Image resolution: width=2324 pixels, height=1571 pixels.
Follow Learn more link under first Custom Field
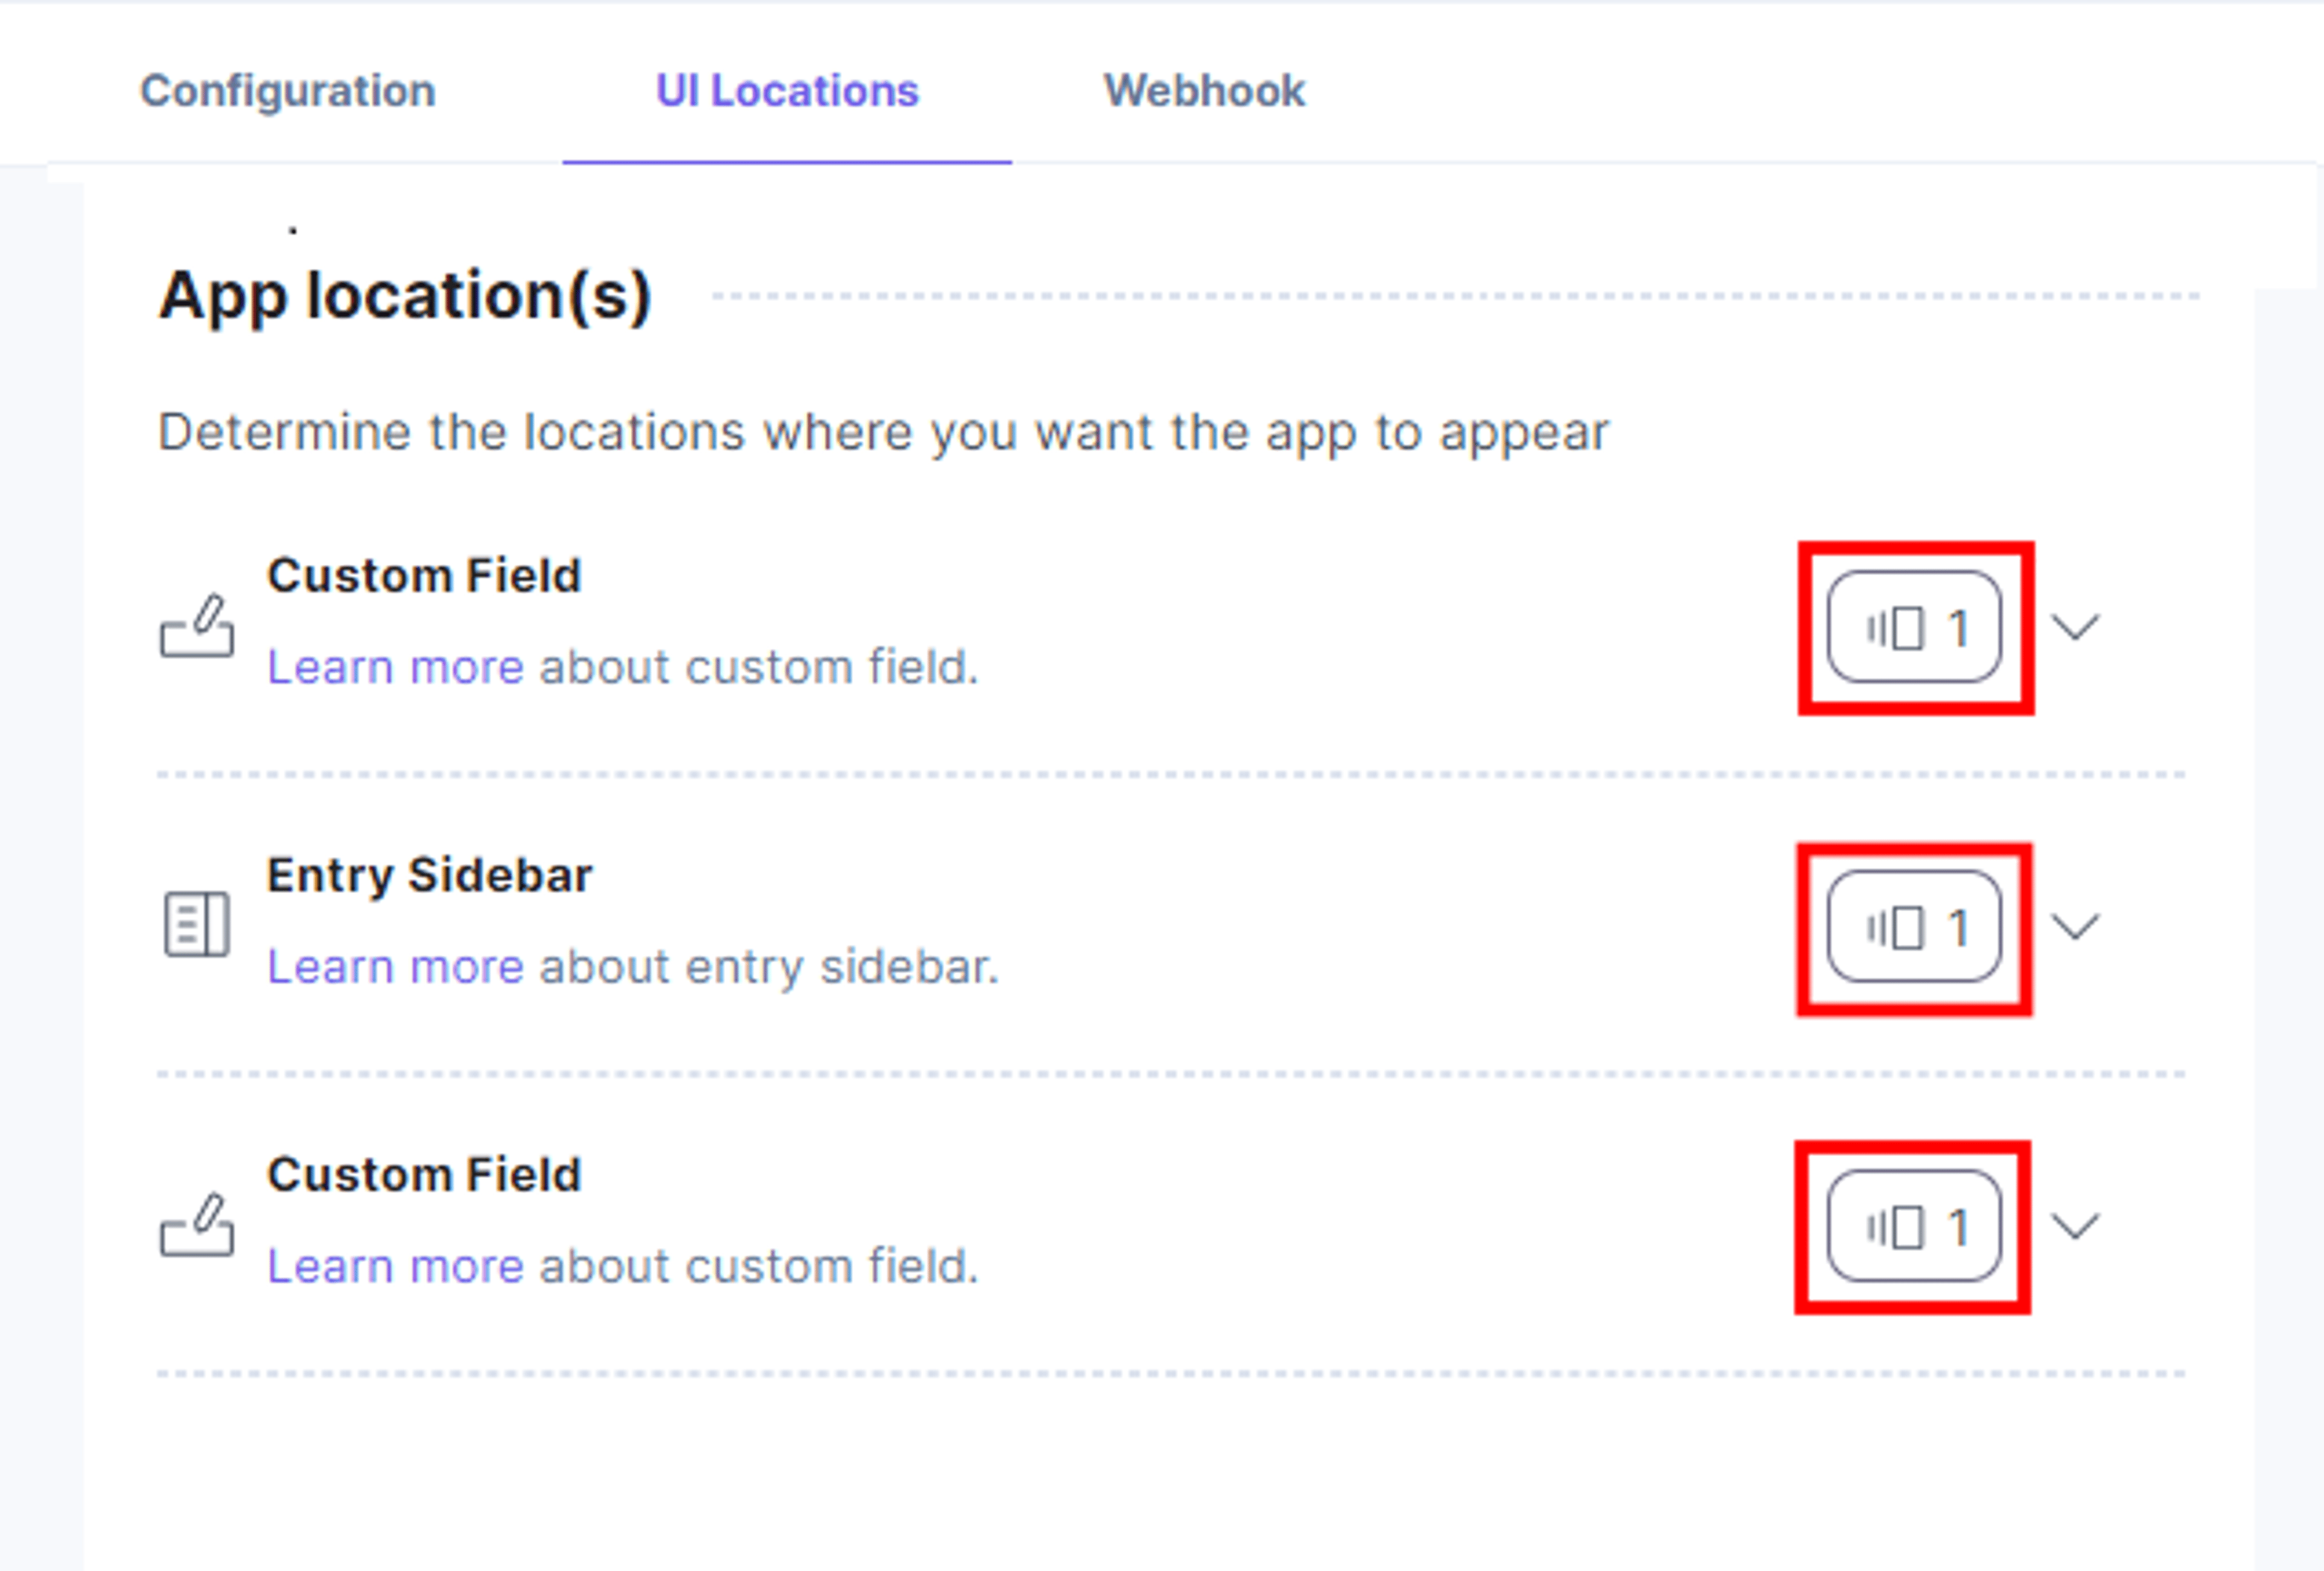(x=395, y=667)
